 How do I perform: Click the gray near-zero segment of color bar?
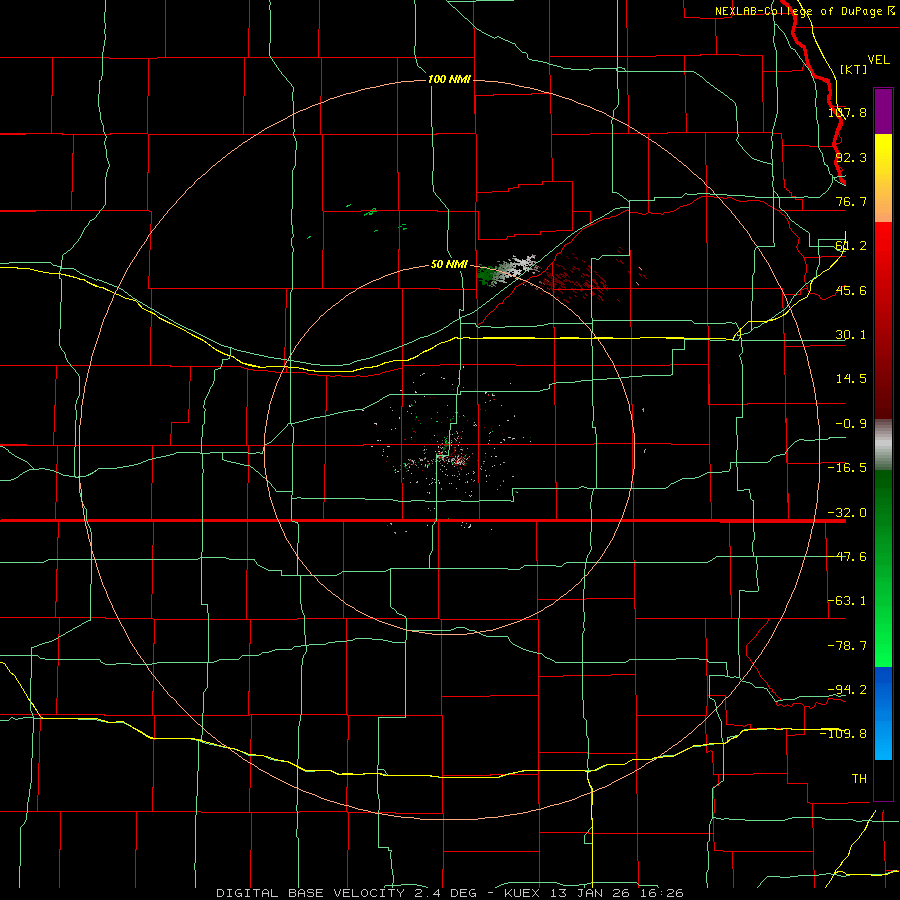pos(883,445)
